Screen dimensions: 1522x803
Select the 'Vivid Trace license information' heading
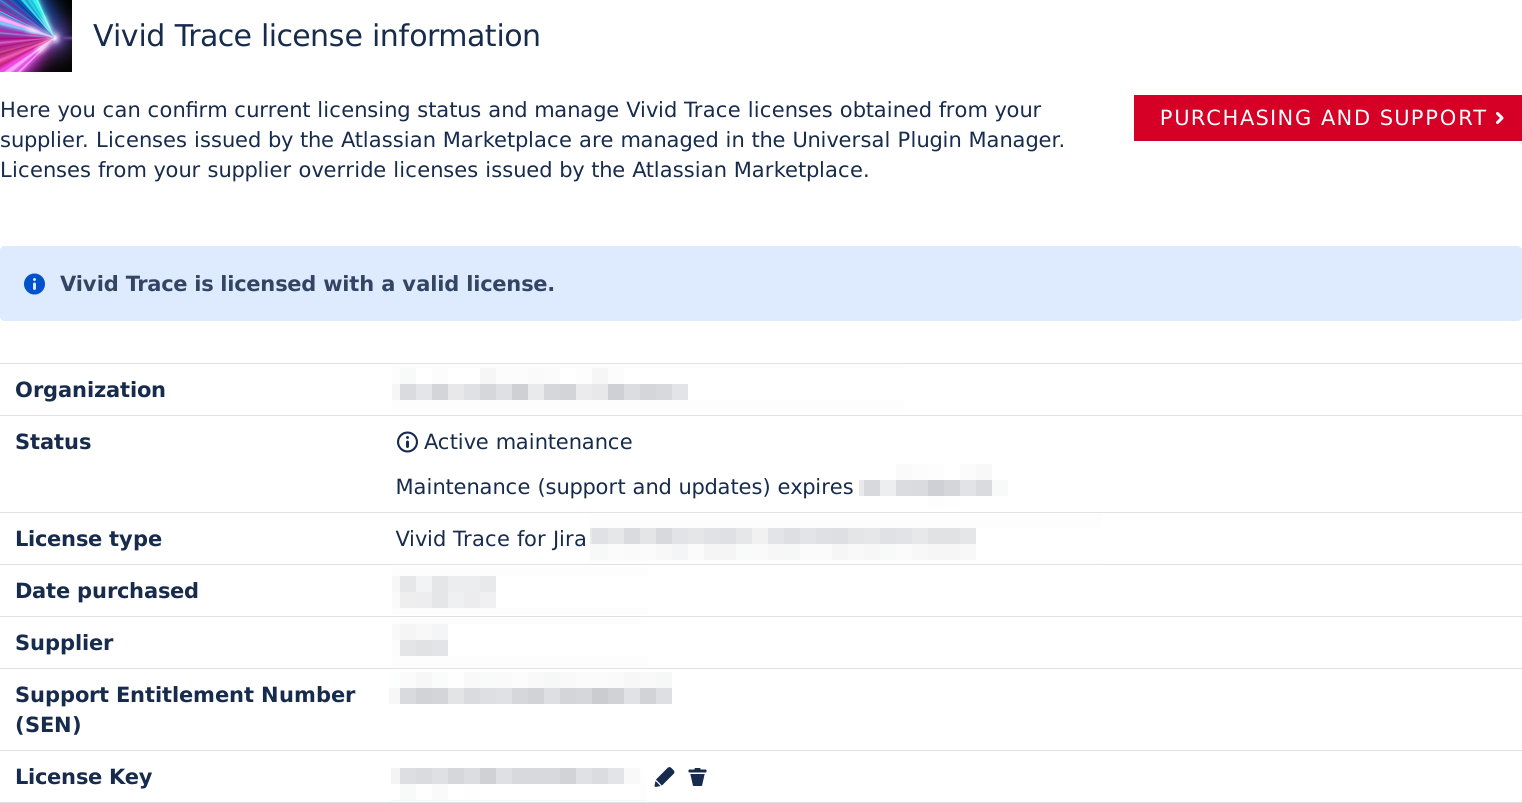tap(317, 36)
